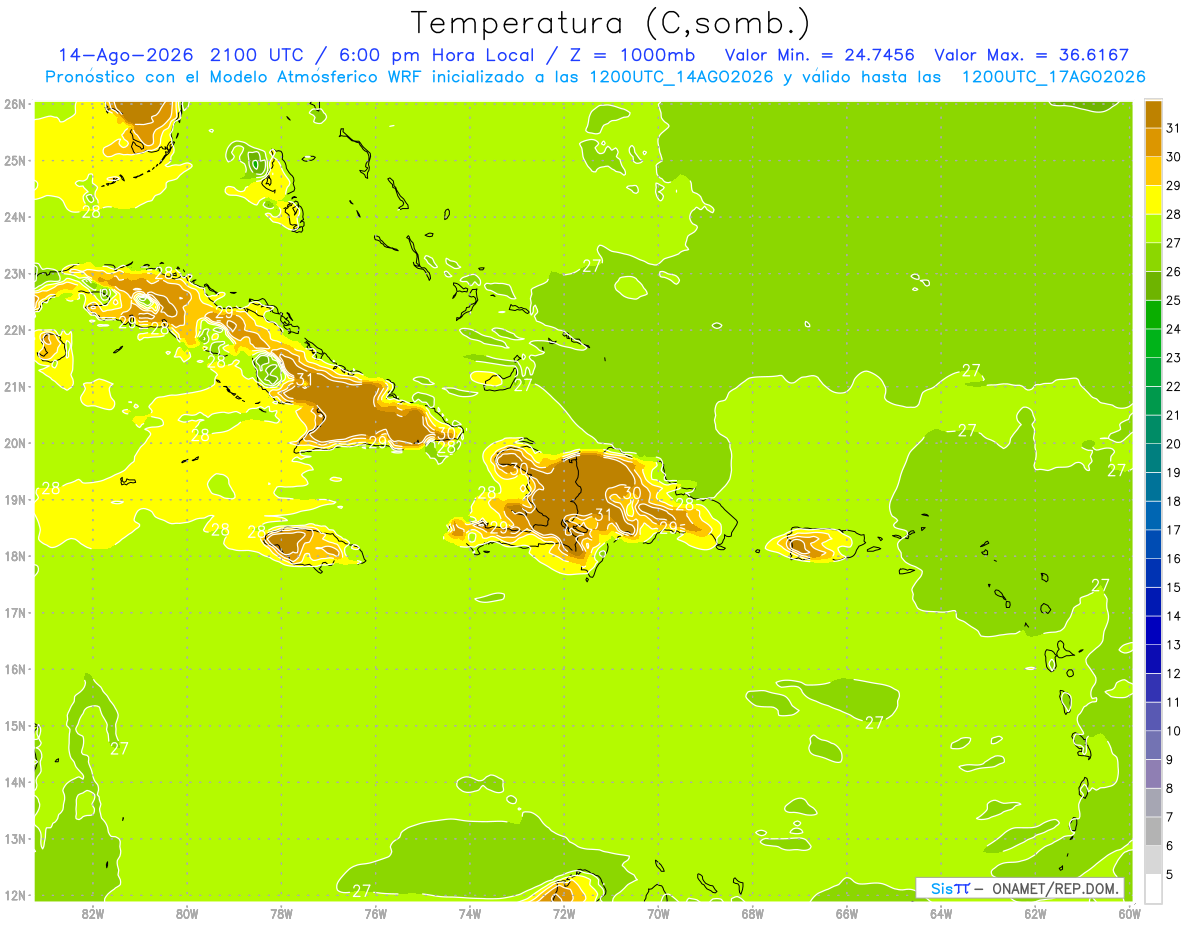Click the "12N" latitude axis label
Screen dimensions: 1200x927
(x=16, y=895)
